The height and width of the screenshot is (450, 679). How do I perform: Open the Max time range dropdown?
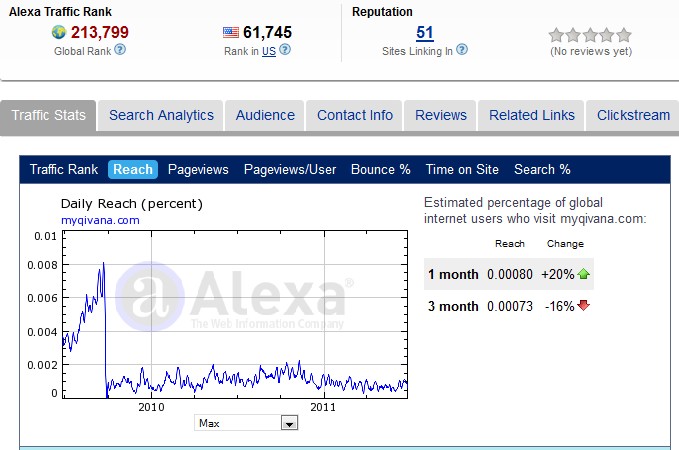click(x=289, y=424)
